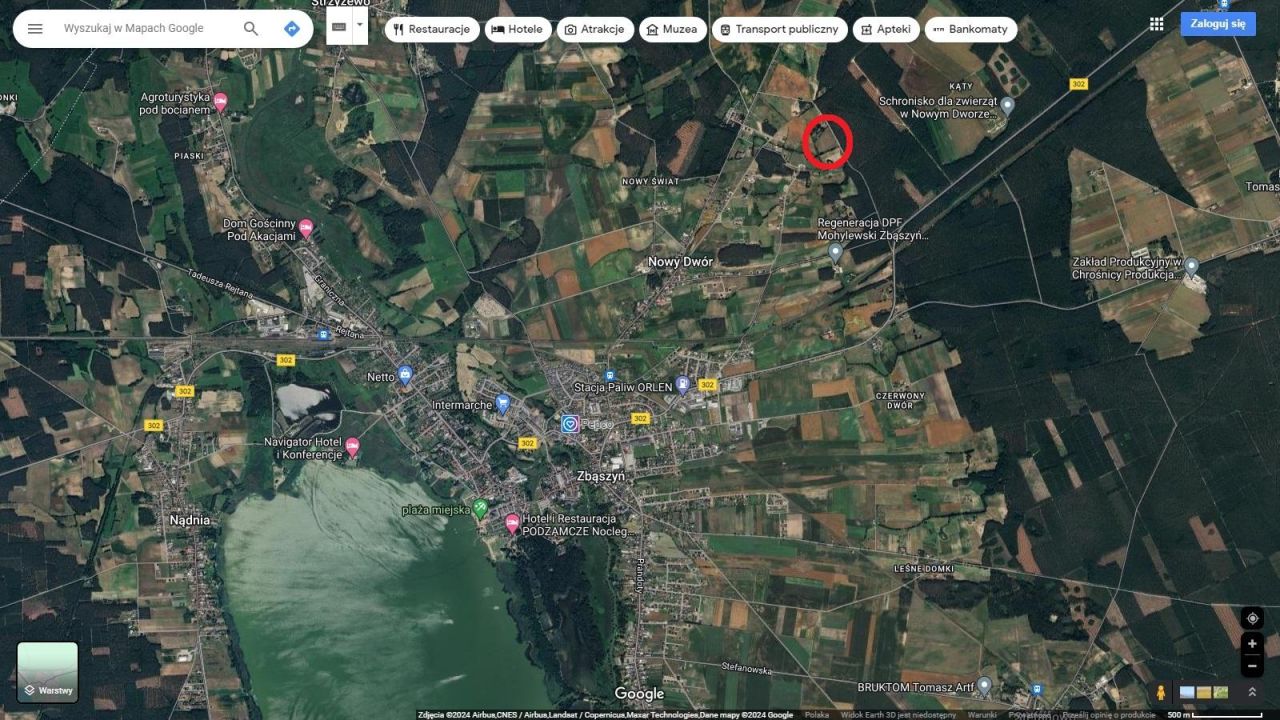The height and width of the screenshot is (720, 1280).
Task: Open the yellow imagery thumbnail
Action: coord(1204,692)
